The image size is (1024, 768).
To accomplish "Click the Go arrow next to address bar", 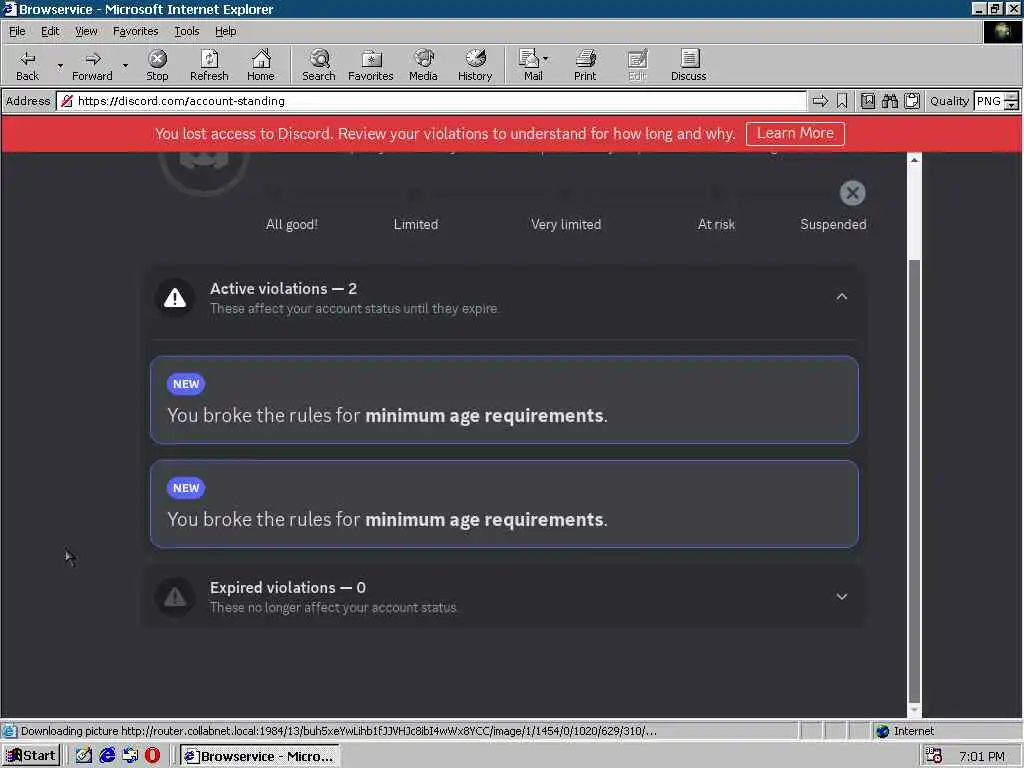I will [x=820, y=101].
